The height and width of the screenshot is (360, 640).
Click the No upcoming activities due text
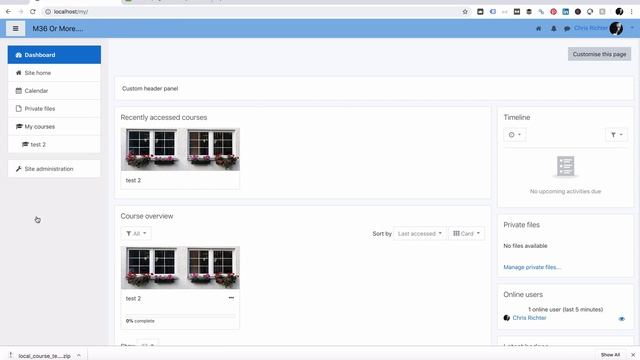[565, 191]
